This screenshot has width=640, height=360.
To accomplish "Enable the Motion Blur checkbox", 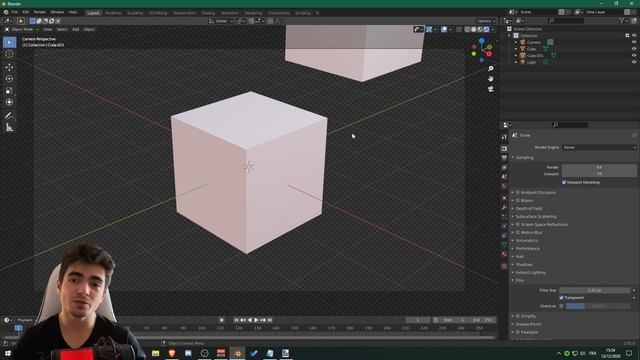I will pos(518,233).
